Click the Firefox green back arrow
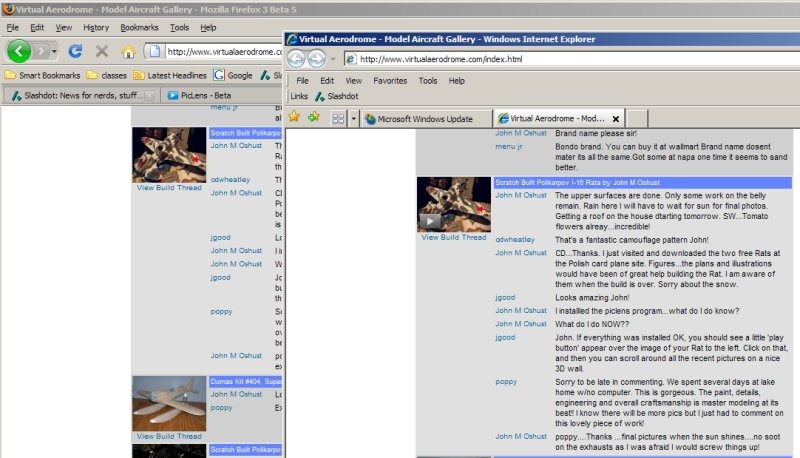 pos(19,51)
